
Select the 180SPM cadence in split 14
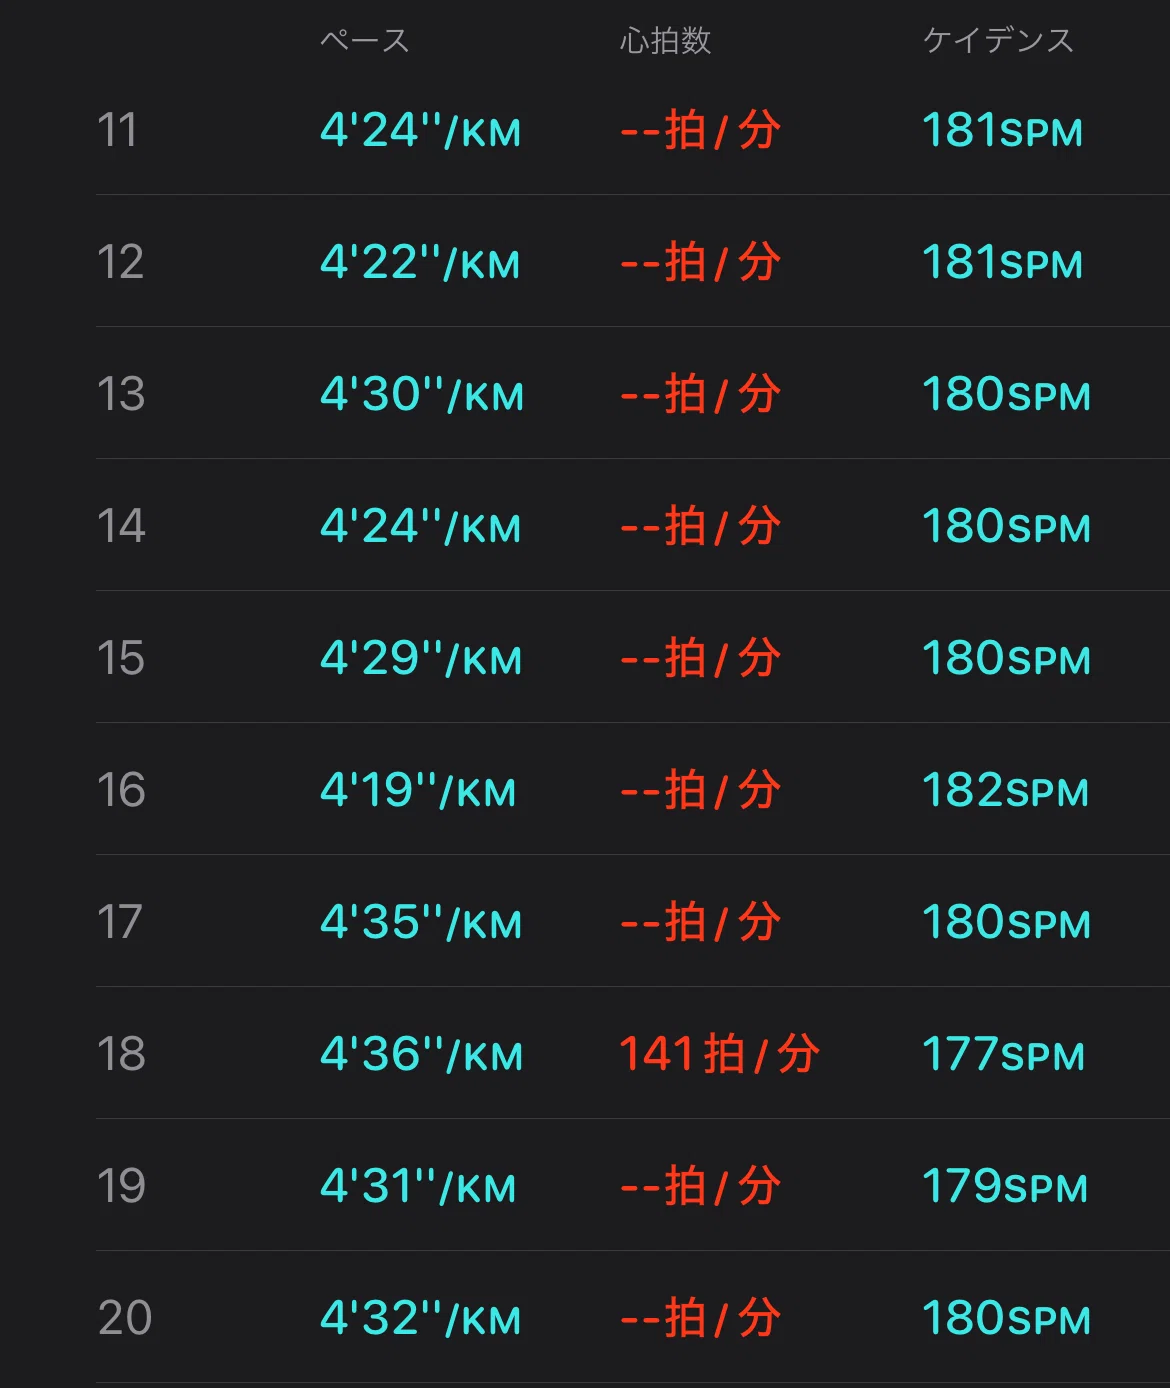(x=1006, y=527)
